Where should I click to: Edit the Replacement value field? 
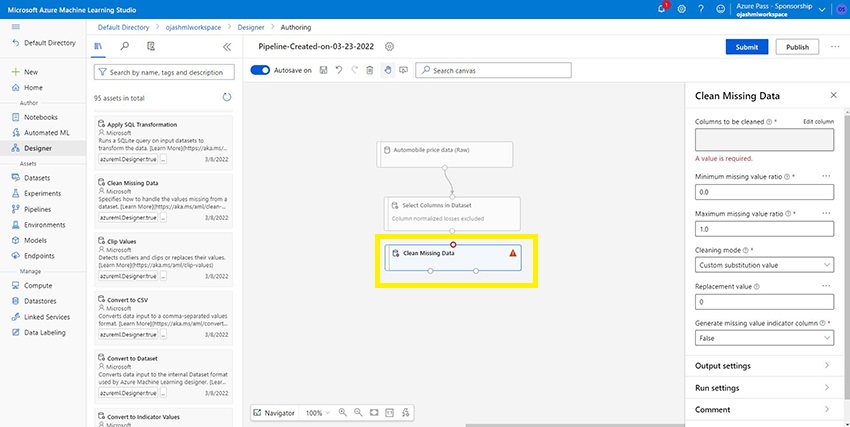coord(764,302)
